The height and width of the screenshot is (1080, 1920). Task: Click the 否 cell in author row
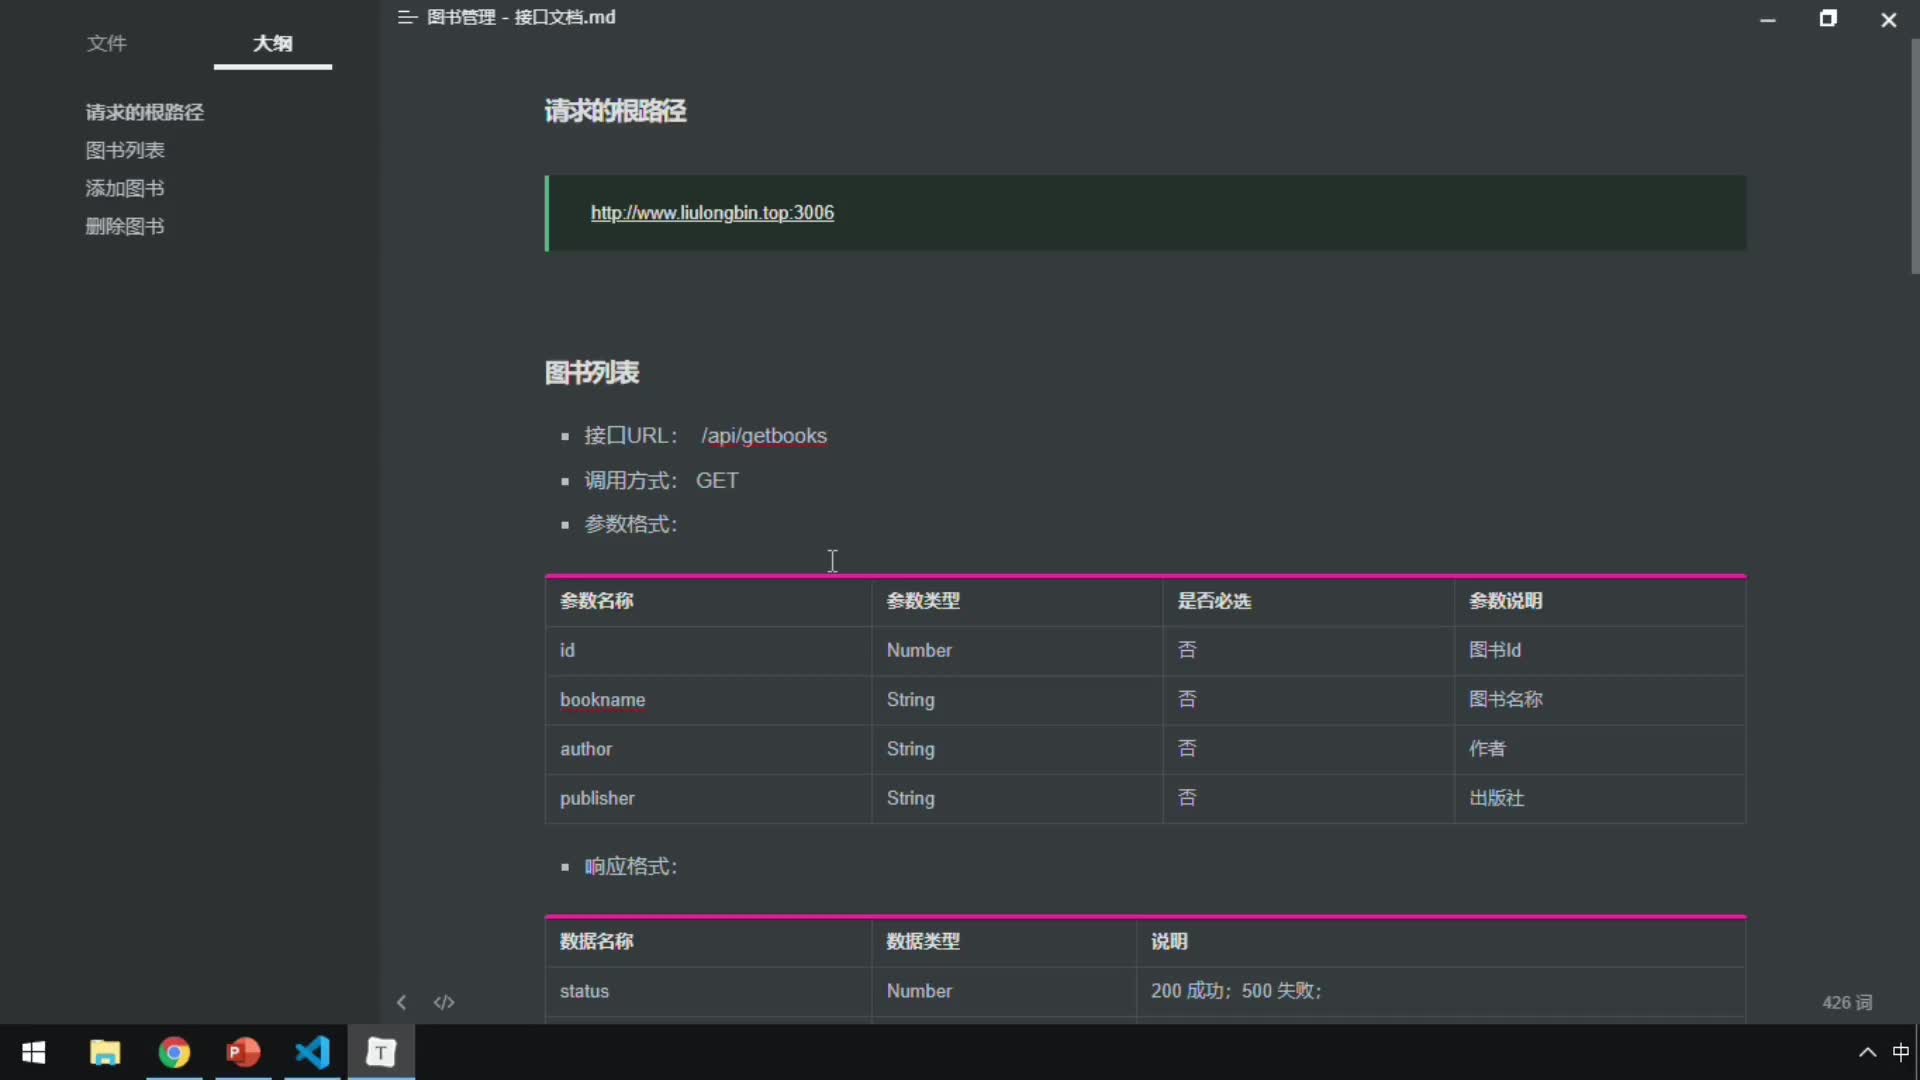click(x=1308, y=749)
